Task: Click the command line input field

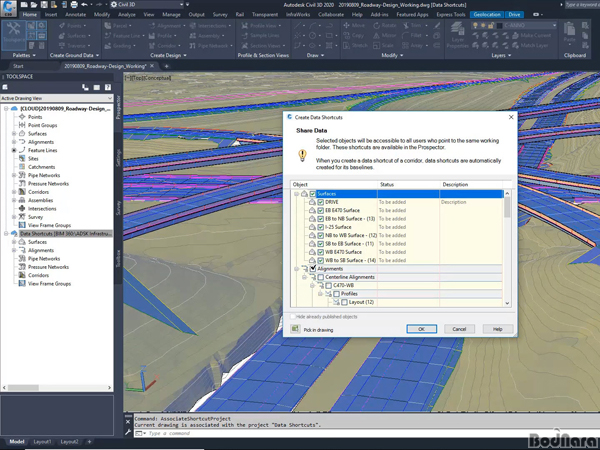Action: 367,433
